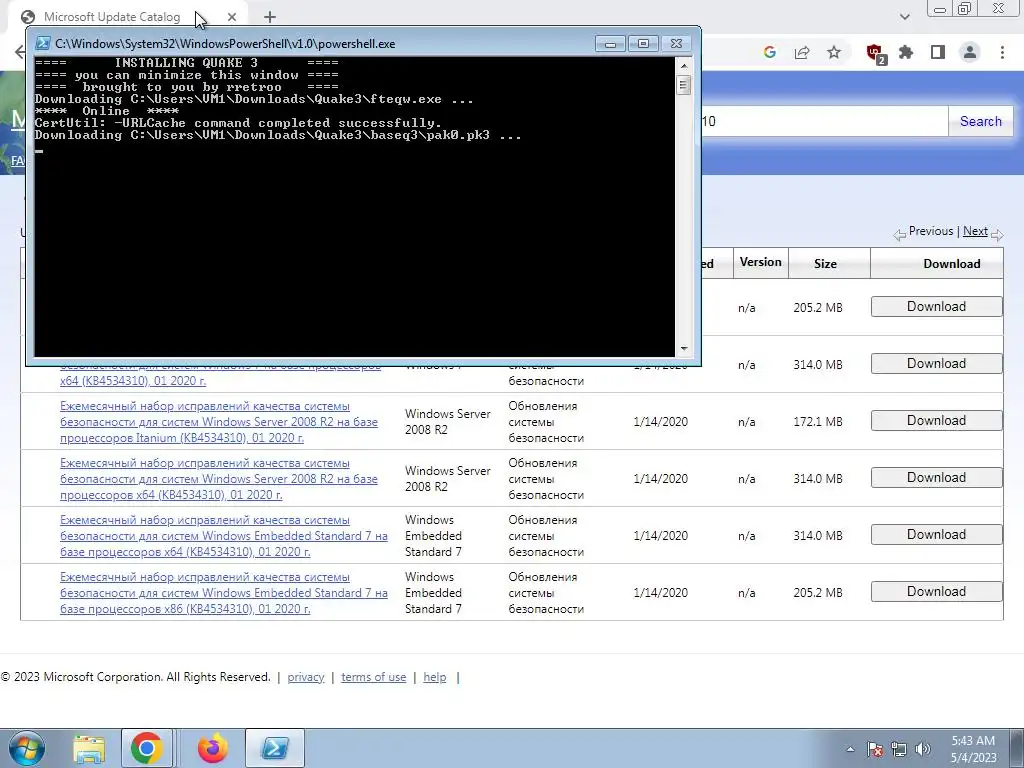Open a new Chrome tab with plus

(x=270, y=18)
